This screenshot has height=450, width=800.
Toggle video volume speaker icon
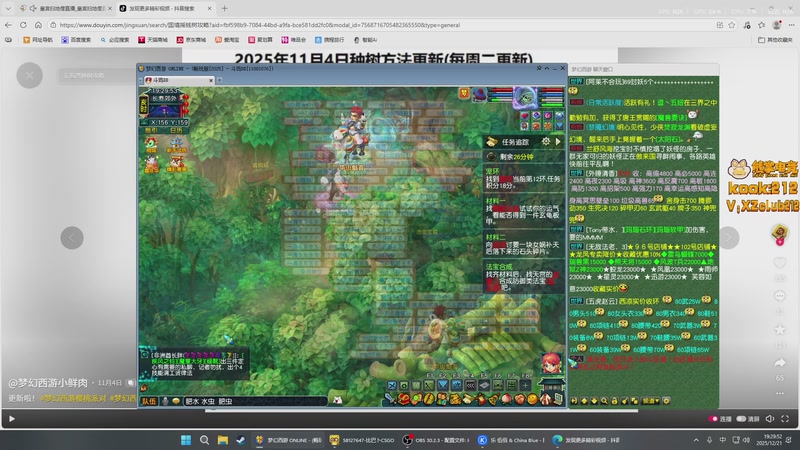tap(770, 419)
